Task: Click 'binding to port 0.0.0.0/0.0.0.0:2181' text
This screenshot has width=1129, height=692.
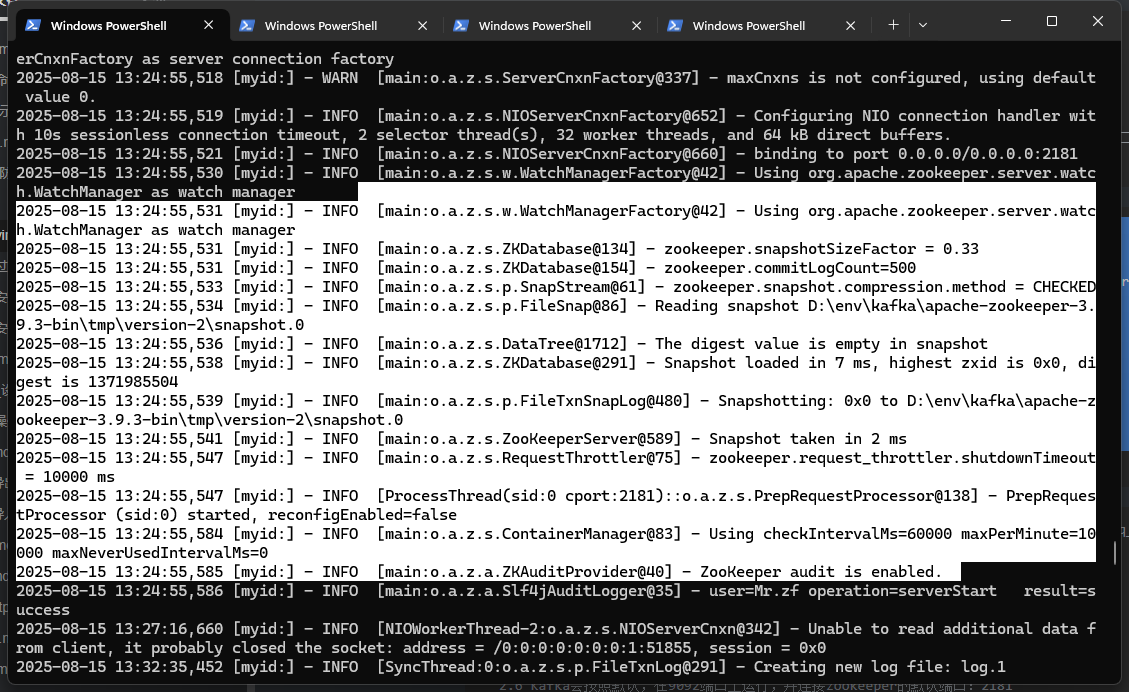Action: pos(915,154)
